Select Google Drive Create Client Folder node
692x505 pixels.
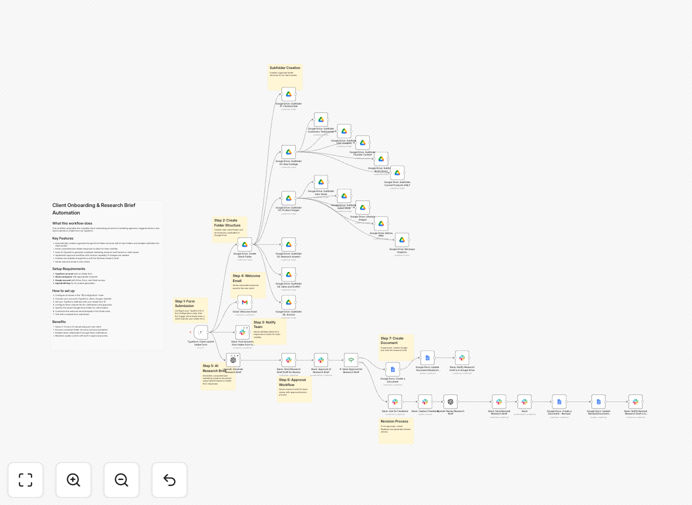pos(244,245)
